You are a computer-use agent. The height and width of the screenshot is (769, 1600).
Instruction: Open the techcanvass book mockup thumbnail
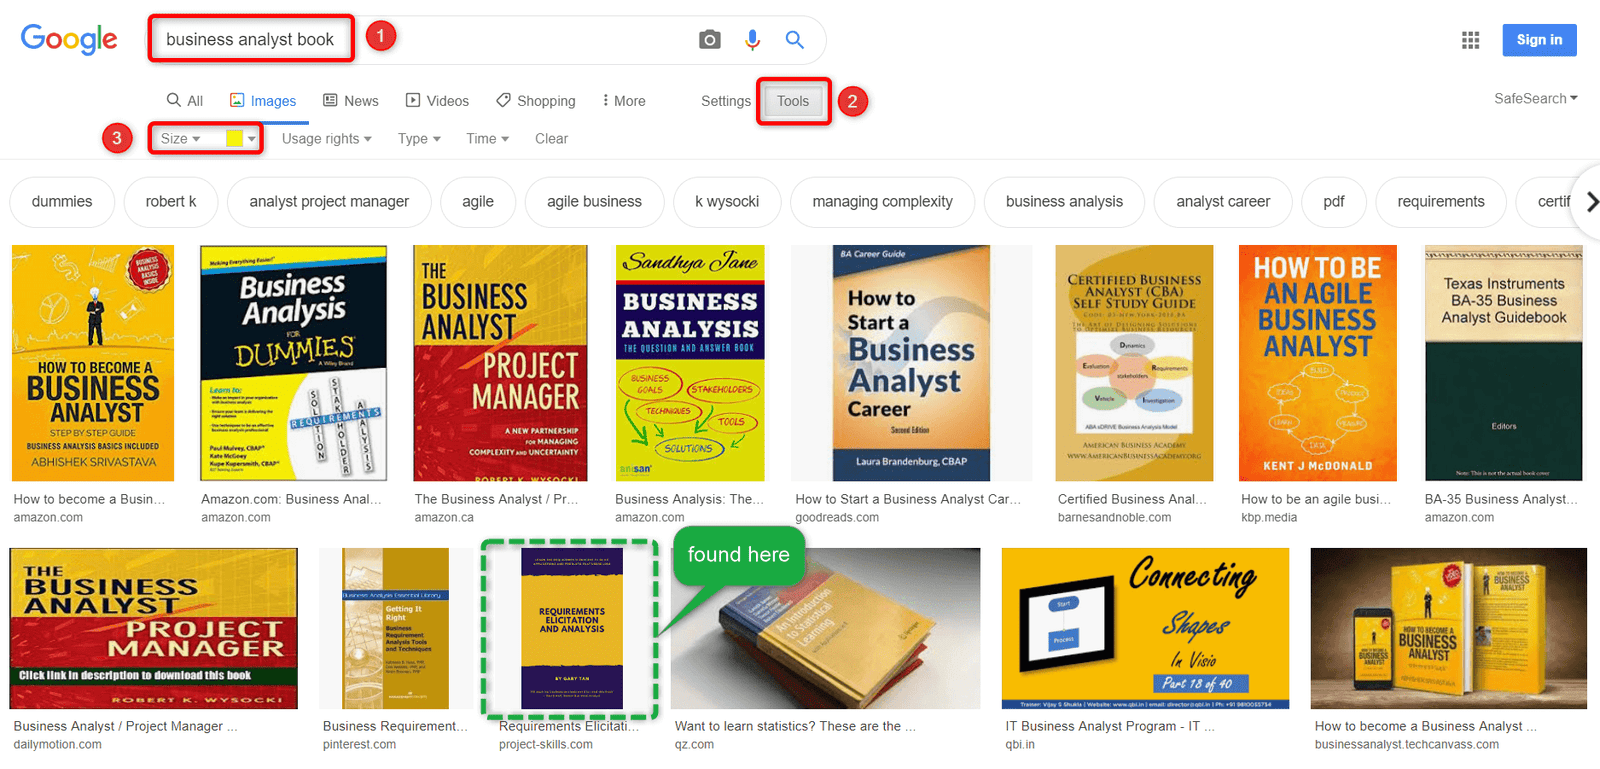click(x=1449, y=628)
